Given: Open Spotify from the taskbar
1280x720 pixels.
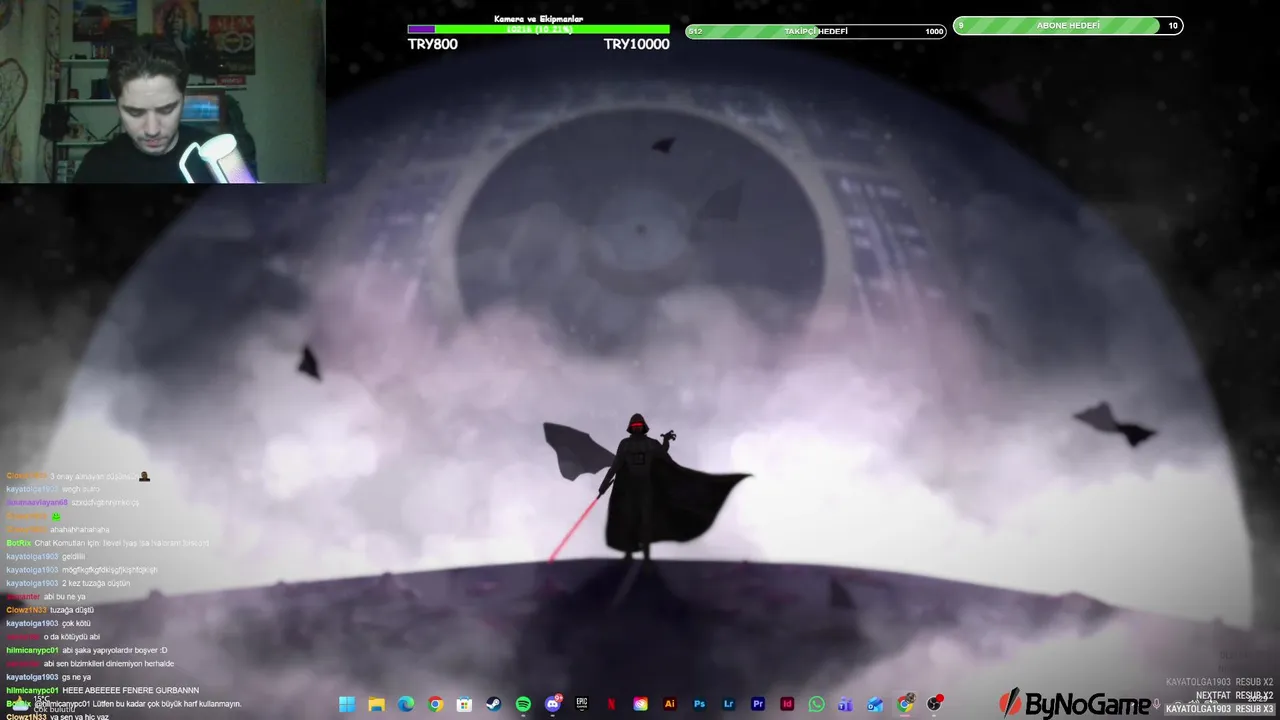Looking at the screenshot, I should click(x=523, y=704).
